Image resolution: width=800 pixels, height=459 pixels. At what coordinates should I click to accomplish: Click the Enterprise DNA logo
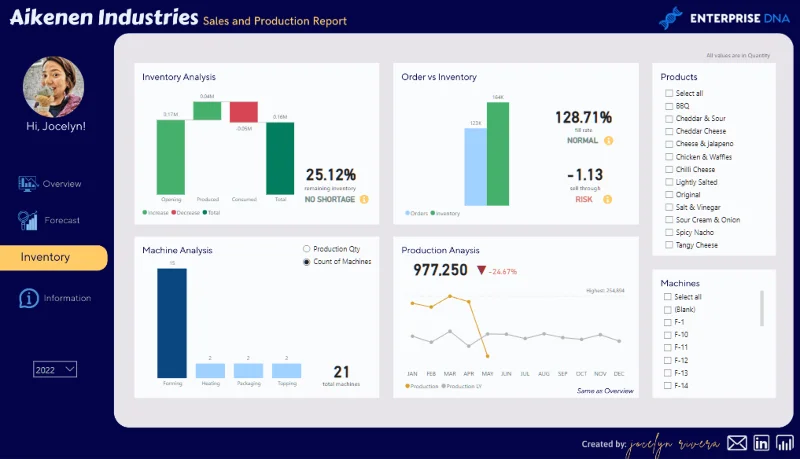(x=724, y=18)
